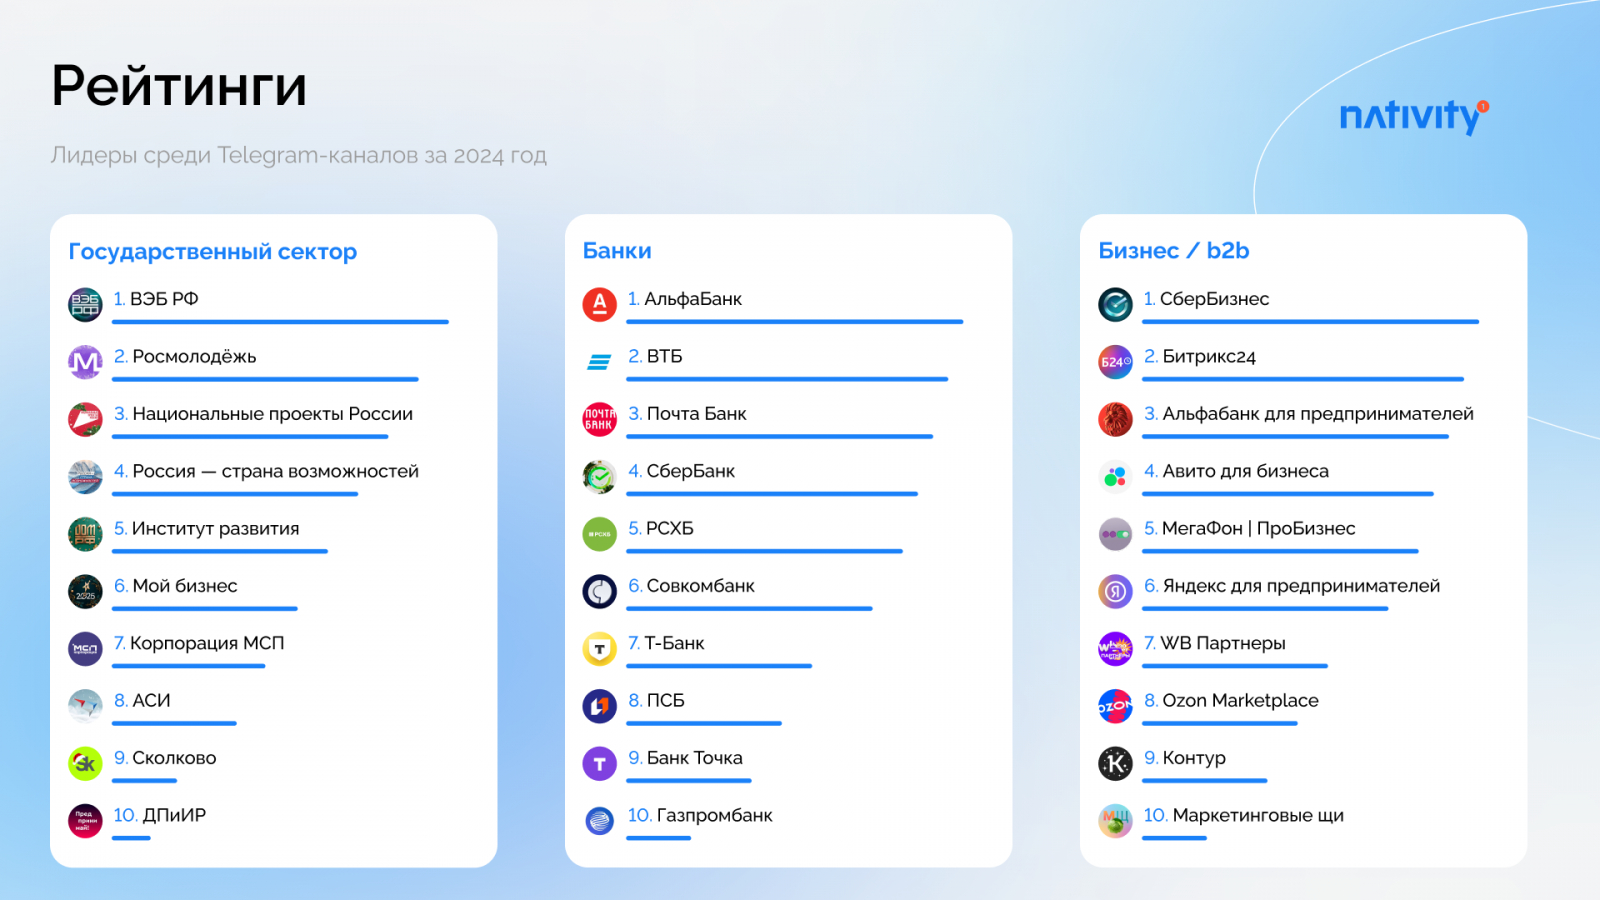Click the text "1. АльфаБанк"
The width and height of the screenshot is (1600, 900).
coord(685,299)
